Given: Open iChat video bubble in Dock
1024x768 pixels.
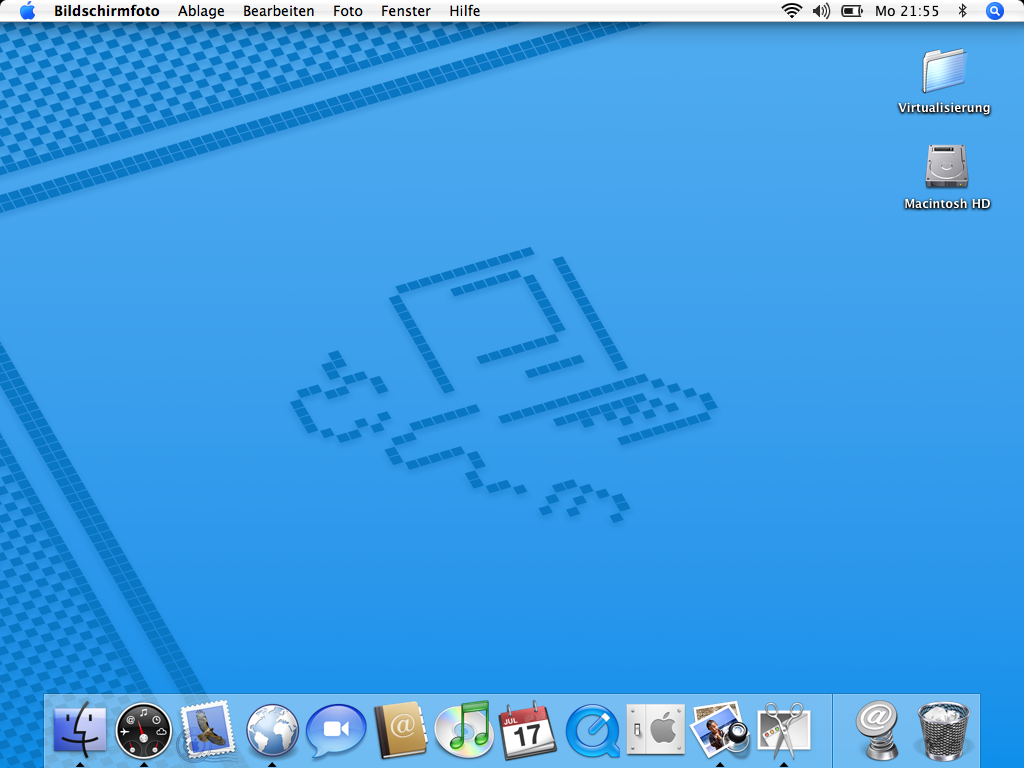Looking at the screenshot, I should tap(336, 730).
